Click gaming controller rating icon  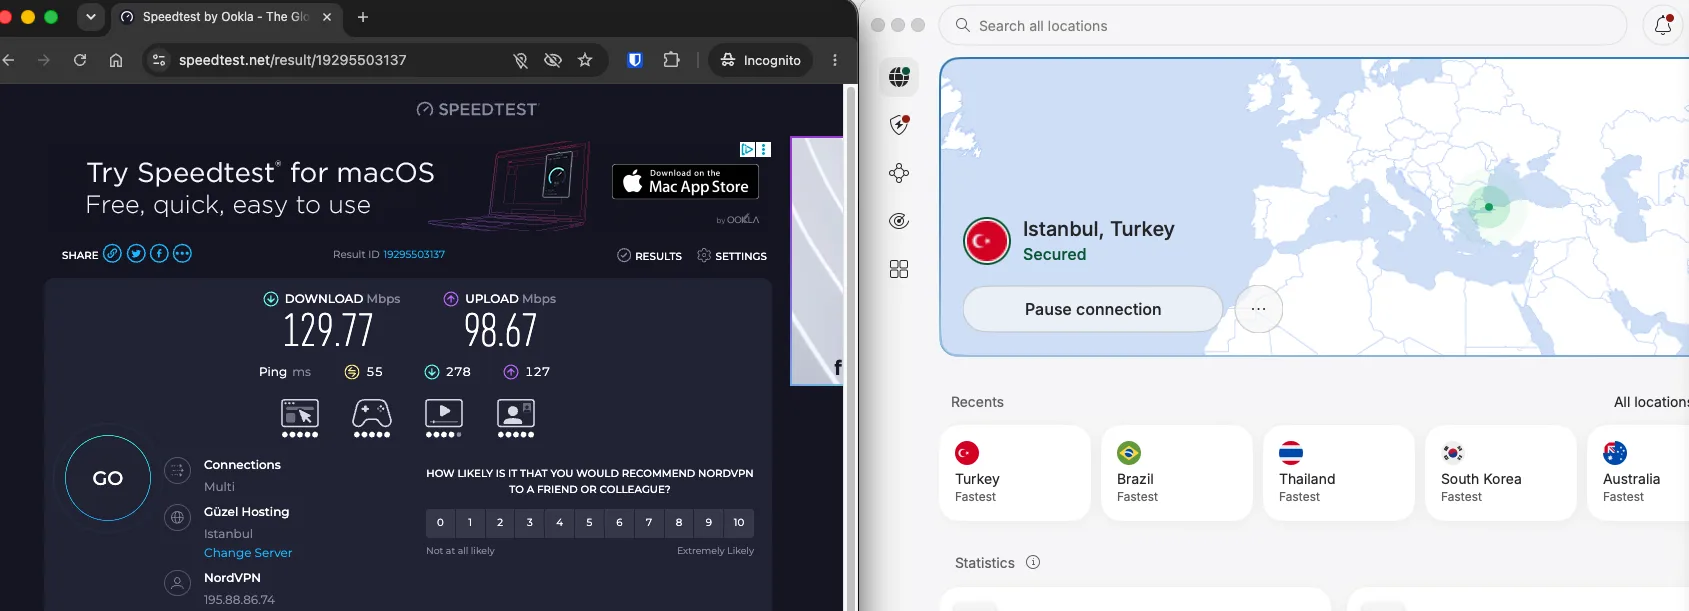pos(372,418)
